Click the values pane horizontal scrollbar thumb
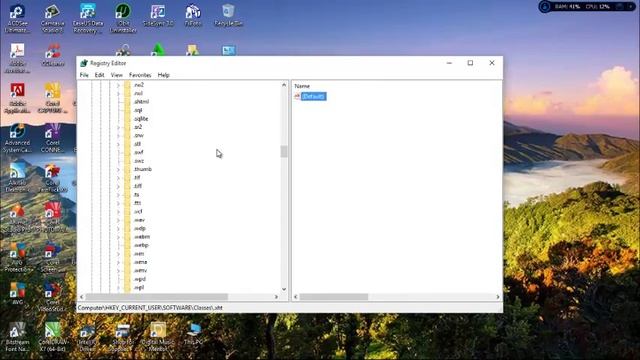 click(333, 297)
